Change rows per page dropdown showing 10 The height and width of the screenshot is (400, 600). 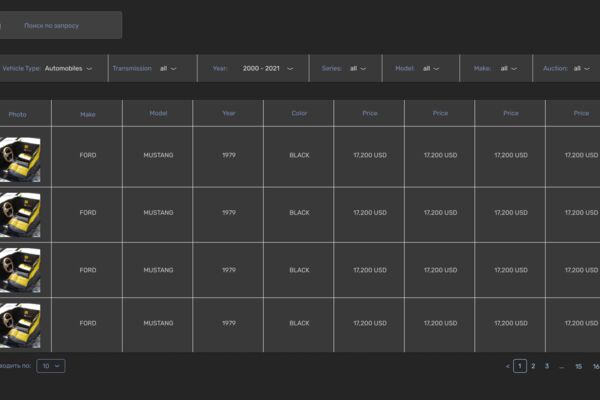tap(51, 366)
